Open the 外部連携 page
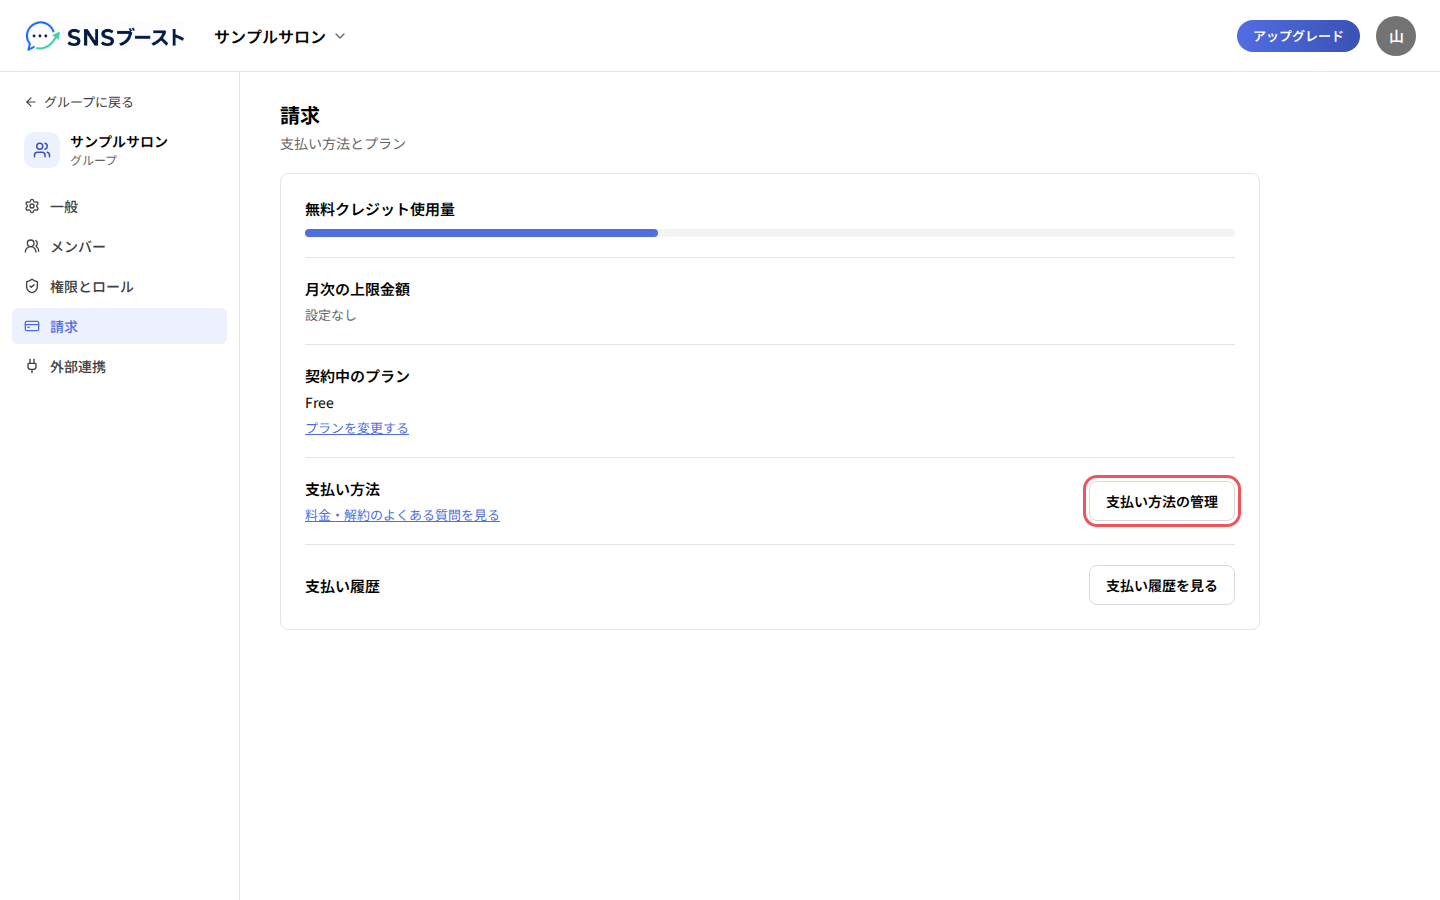Viewport: 1440px width, 900px height. pyautogui.click(x=119, y=366)
